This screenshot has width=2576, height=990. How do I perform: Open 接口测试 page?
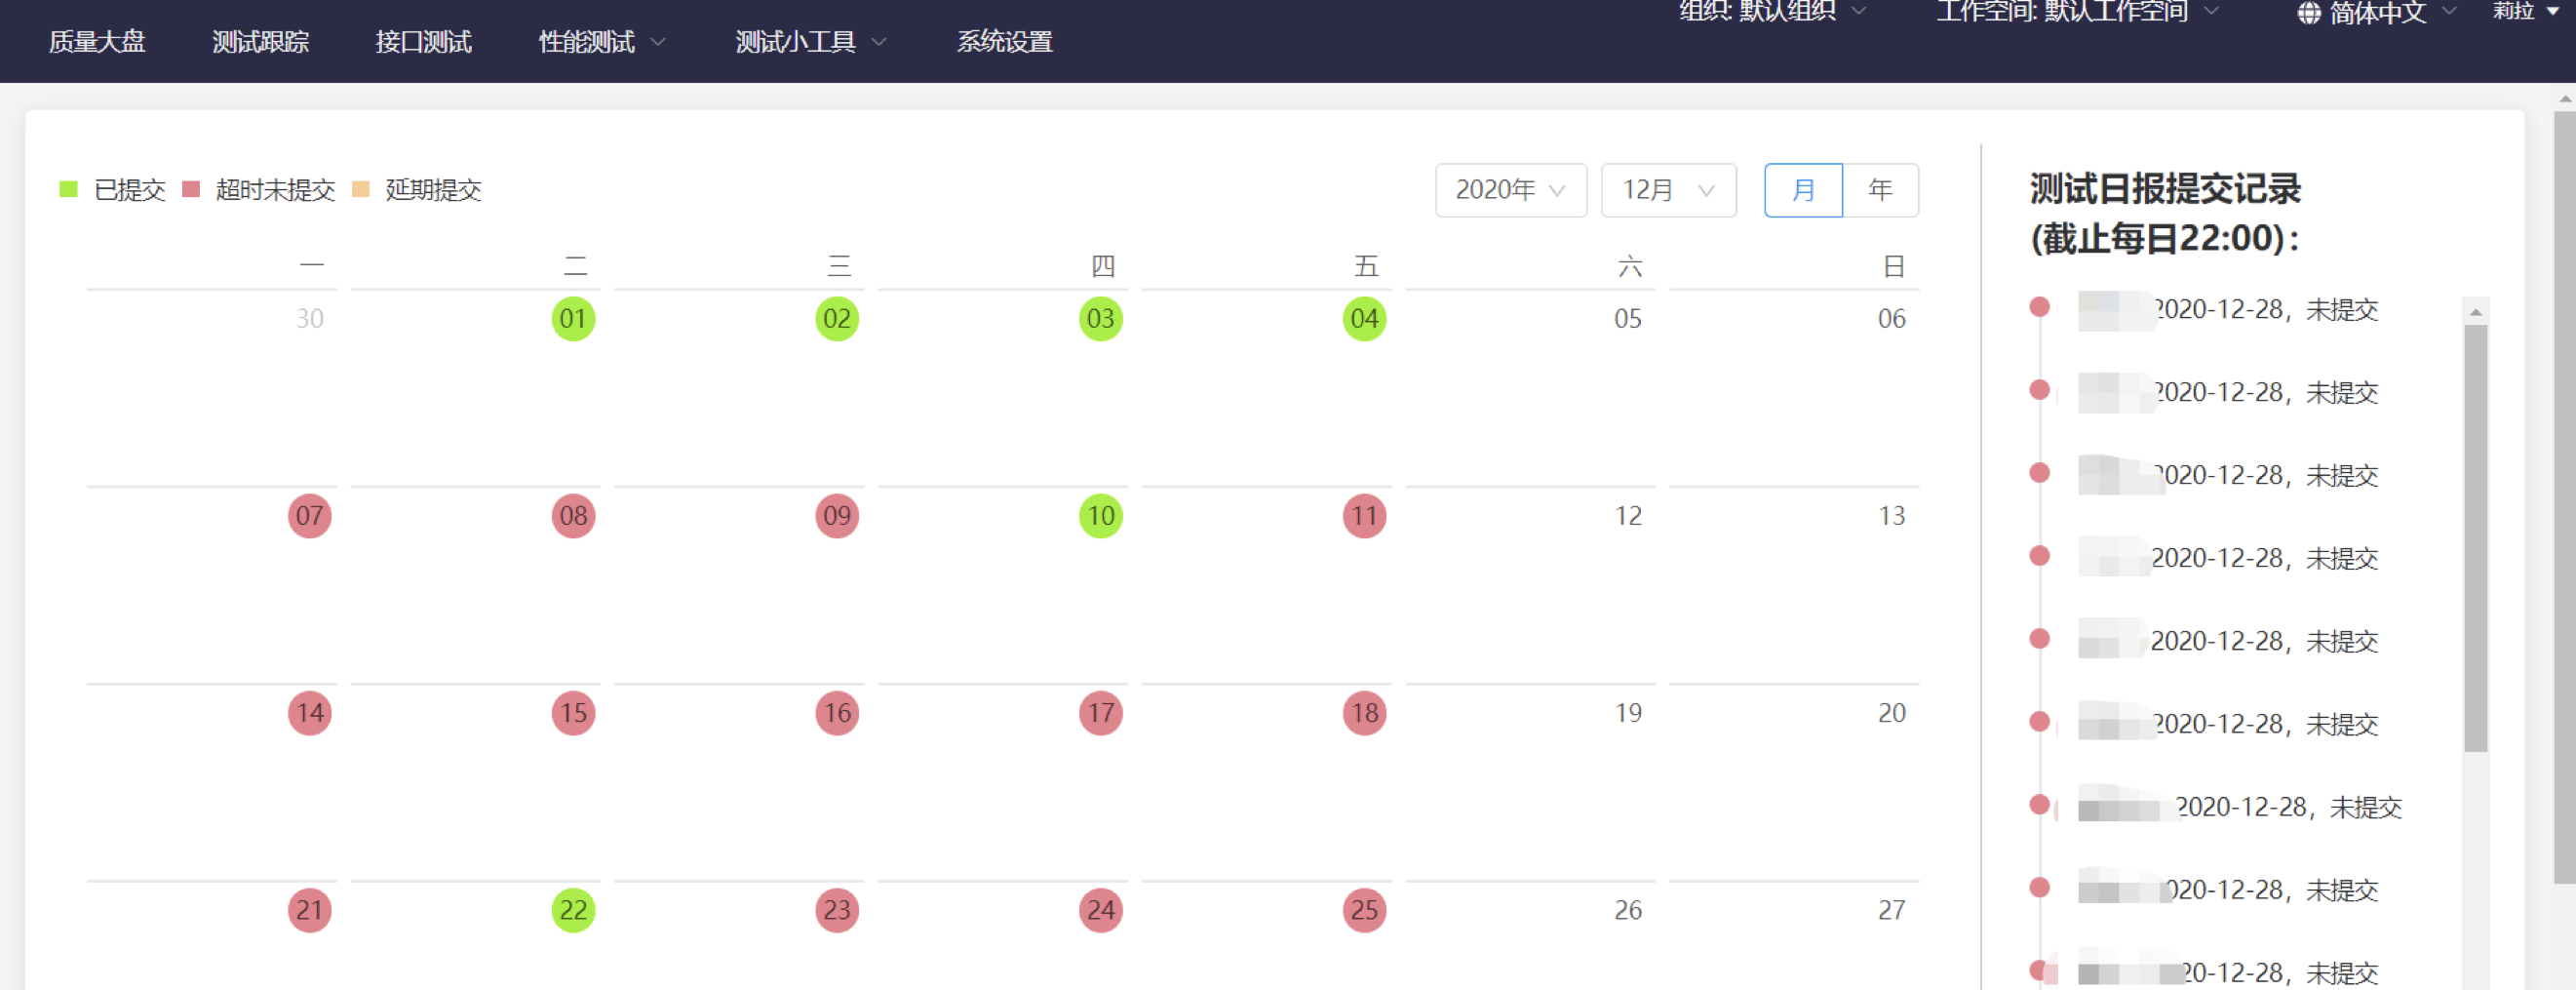(423, 42)
